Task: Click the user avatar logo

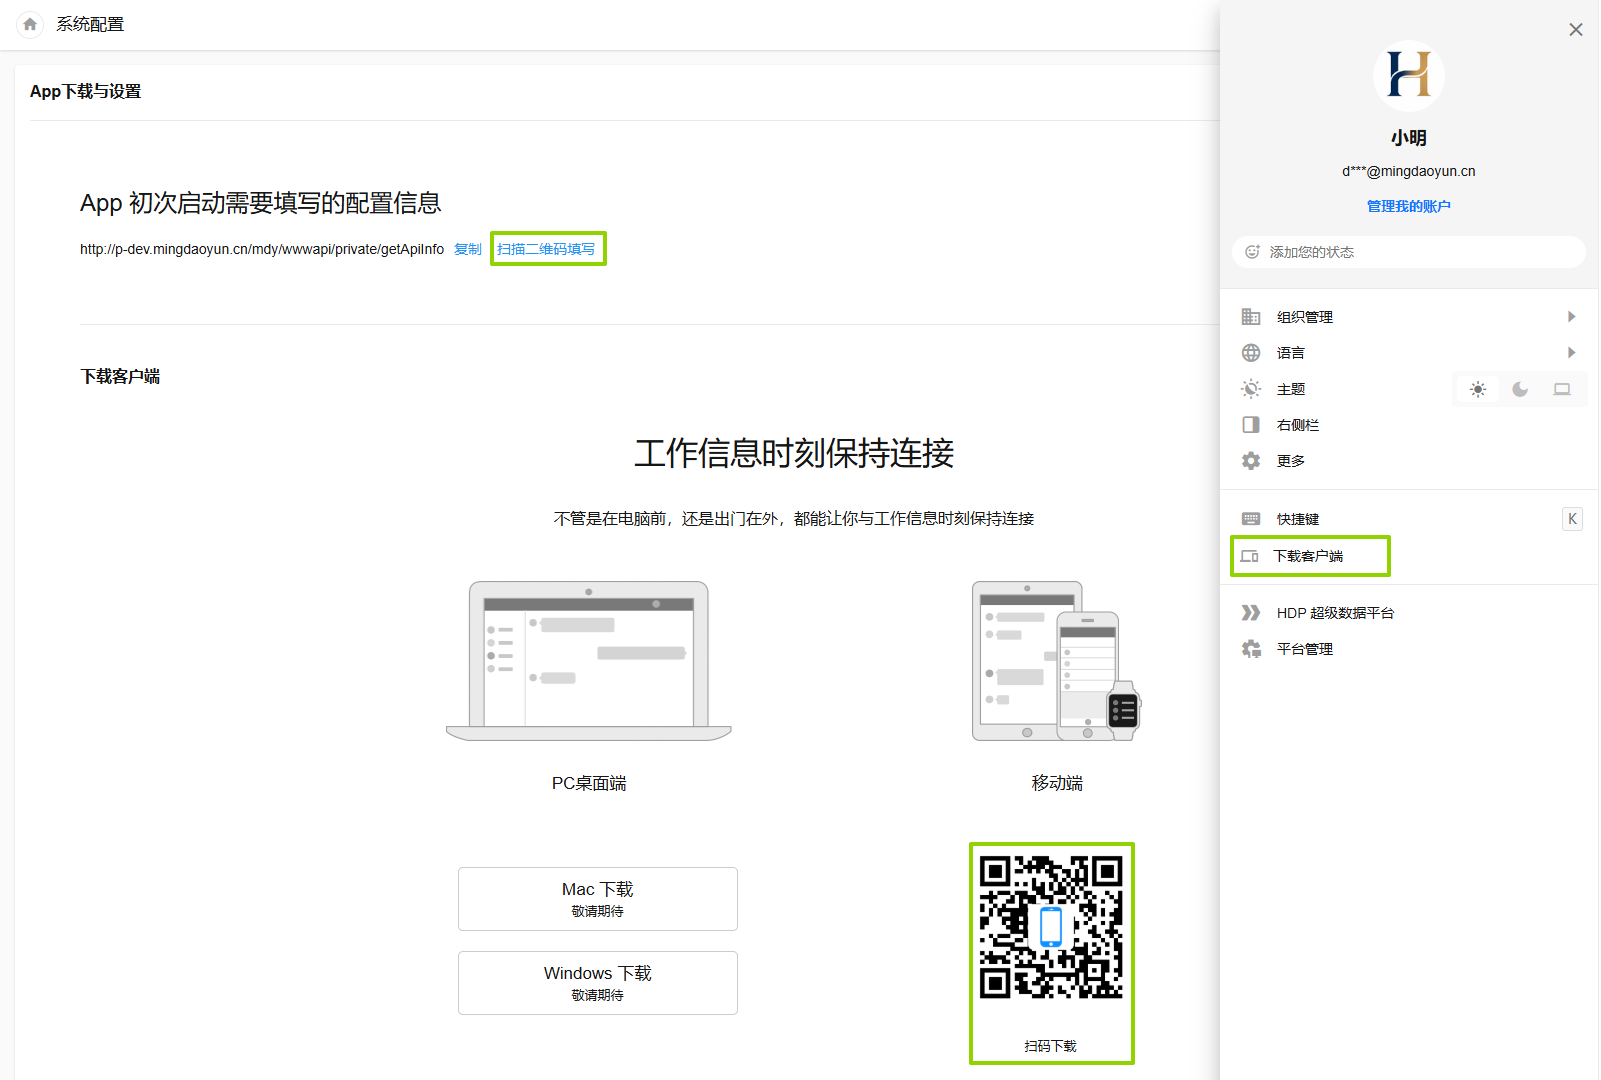Action: click(x=1409, y=75)
